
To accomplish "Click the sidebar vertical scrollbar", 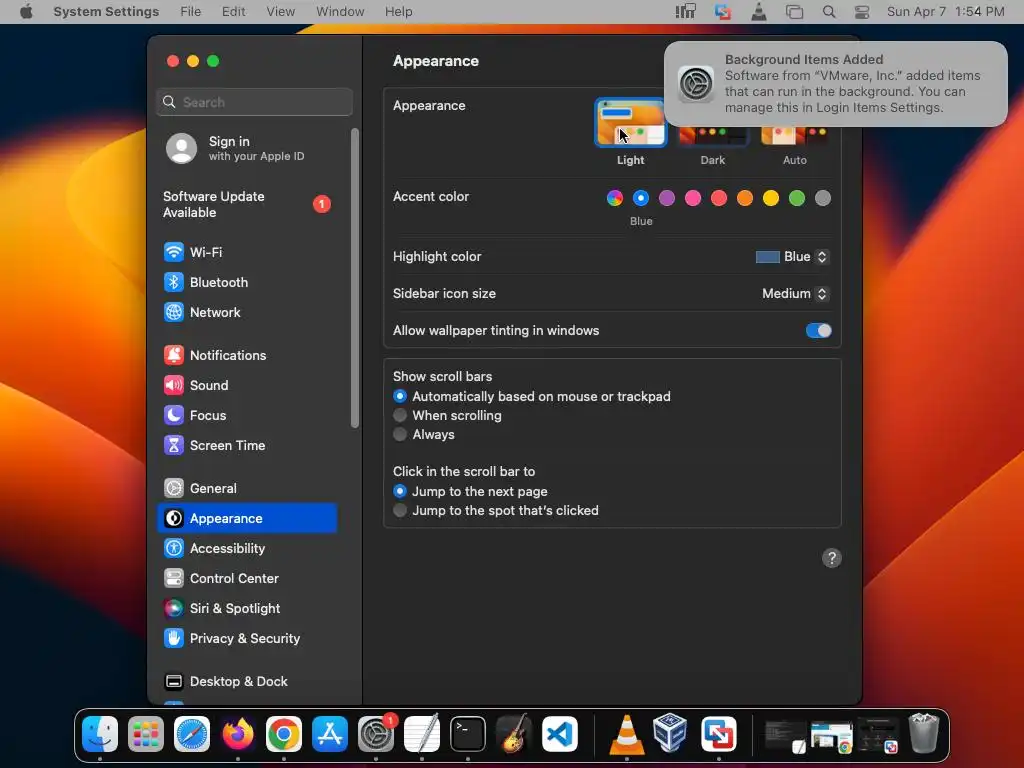I will pyautogui.click(x=355, y=278).
